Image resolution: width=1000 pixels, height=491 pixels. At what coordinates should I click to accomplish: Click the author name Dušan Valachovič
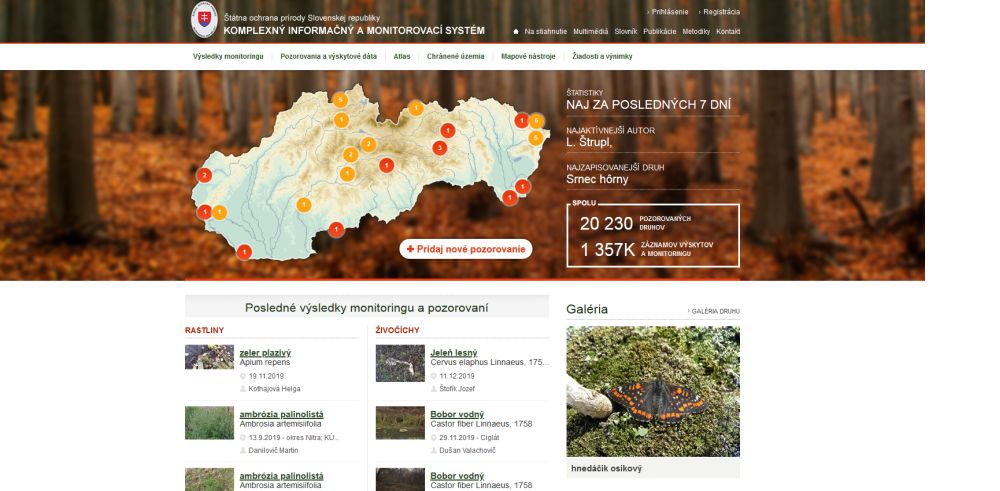[x=467, y=450]
